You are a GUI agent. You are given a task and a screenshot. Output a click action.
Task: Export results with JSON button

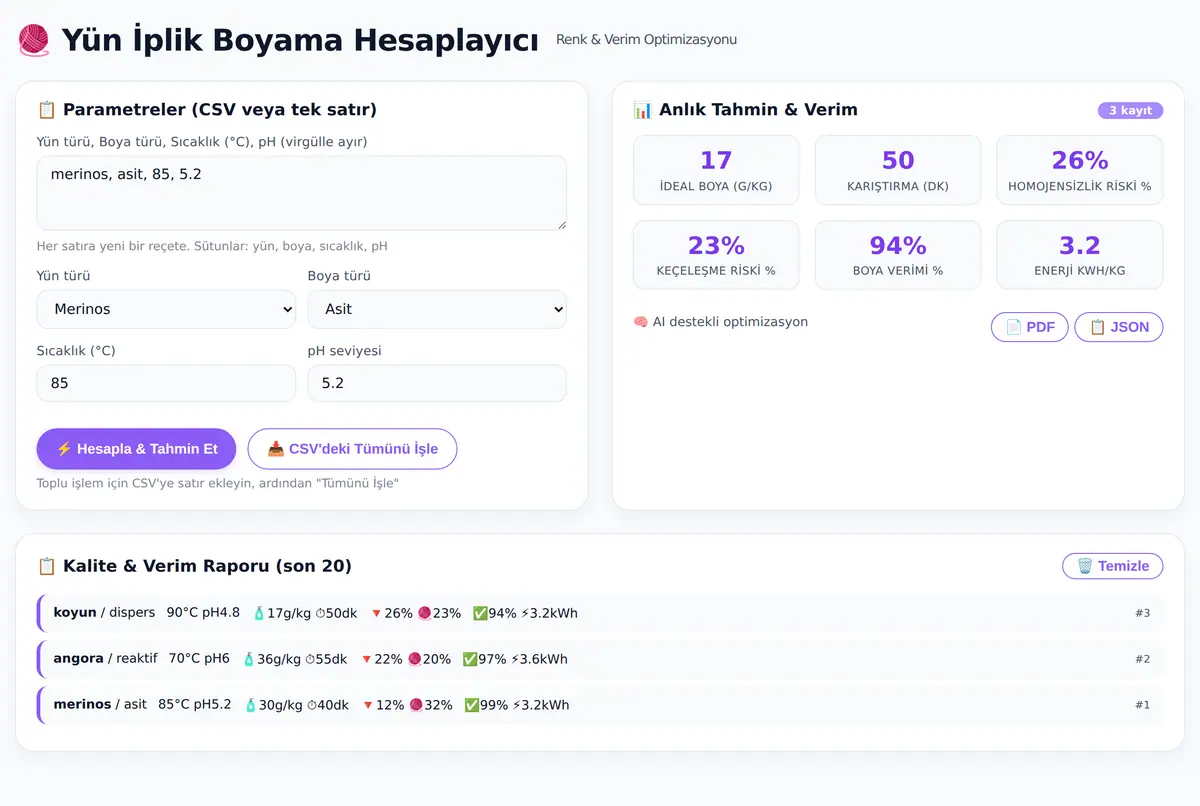[1119, 327]
